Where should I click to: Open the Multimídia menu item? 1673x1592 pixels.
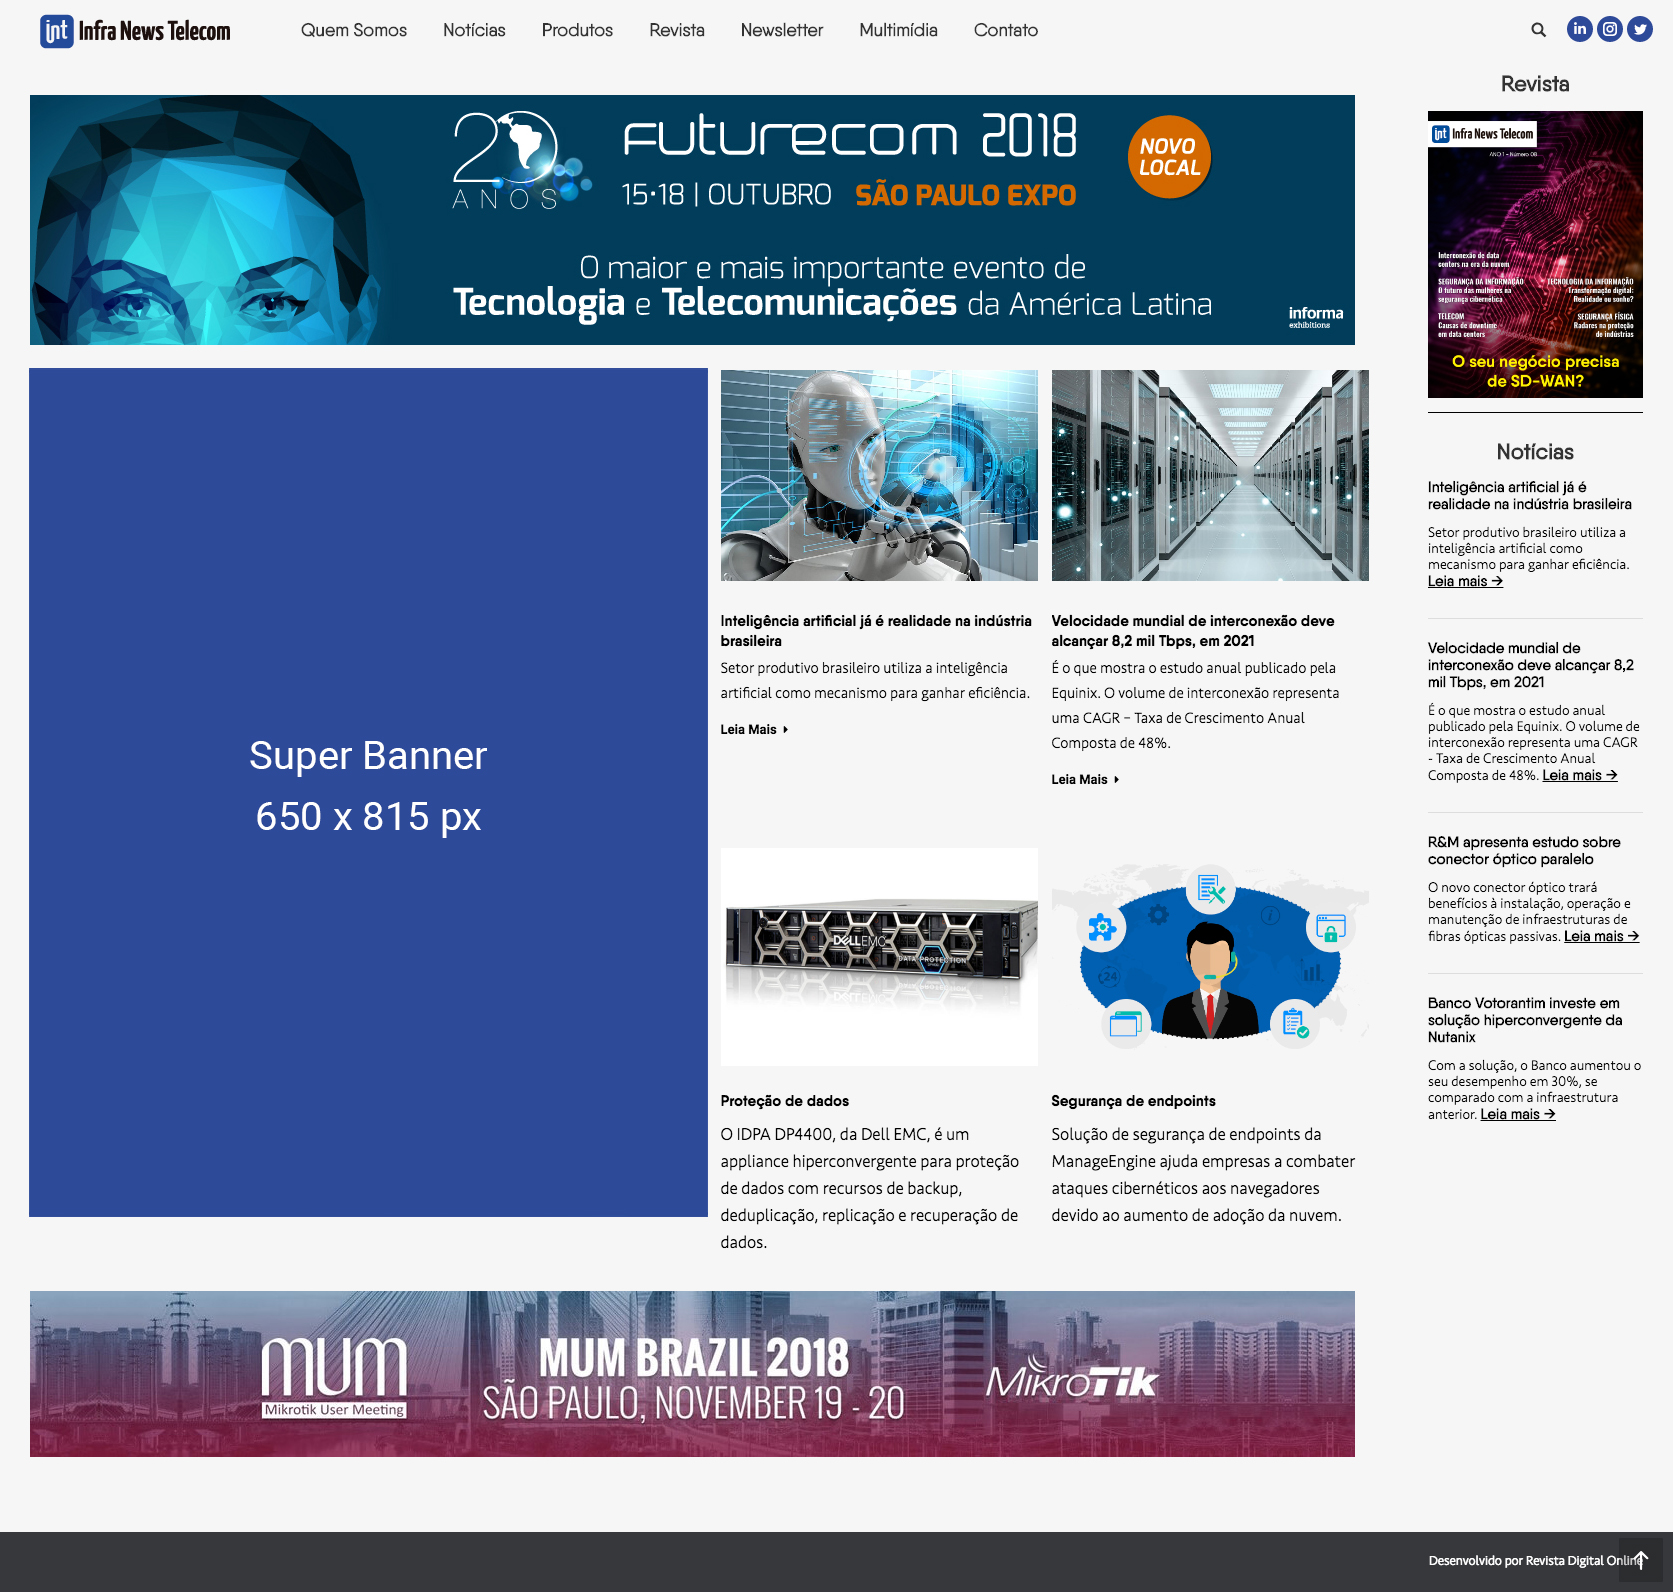pyautogui.click(x=898, y=30)
